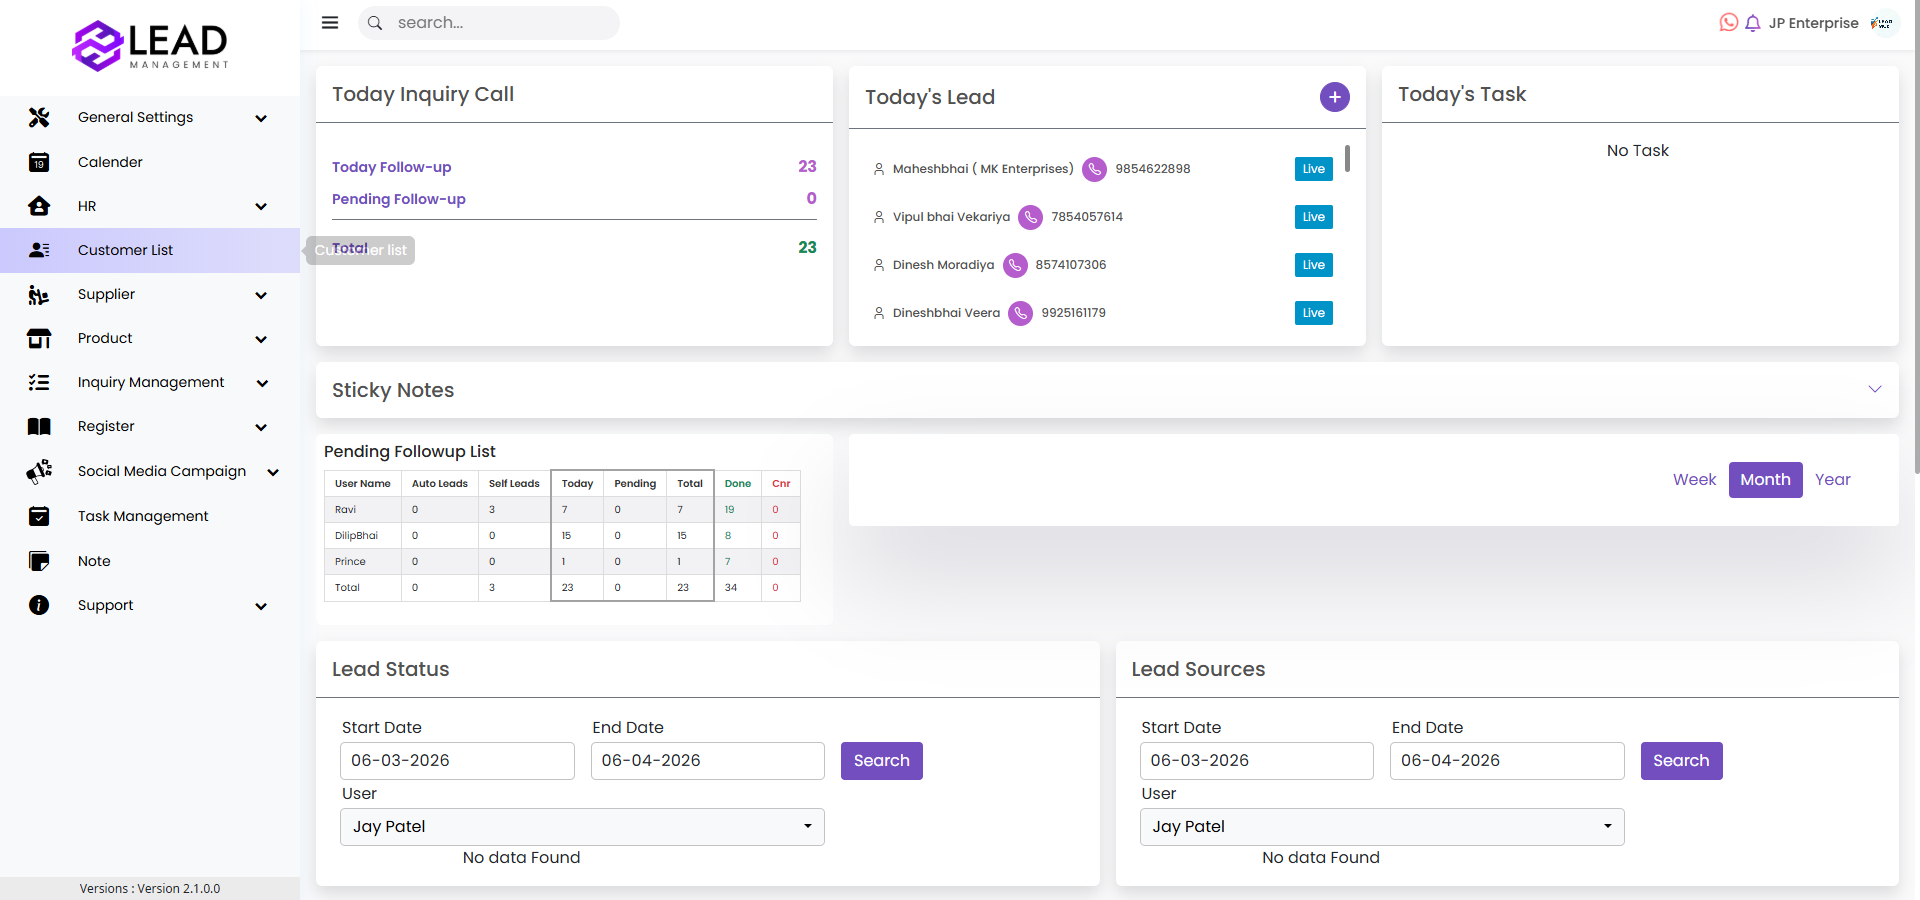Screen dimensions: 1920x900
Task: Click the Customer List person icon
Action: coord(39,250)
